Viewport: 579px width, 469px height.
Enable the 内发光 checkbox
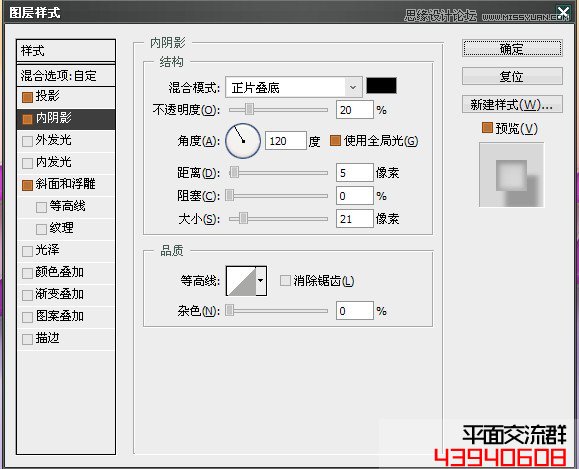[27, 163]
